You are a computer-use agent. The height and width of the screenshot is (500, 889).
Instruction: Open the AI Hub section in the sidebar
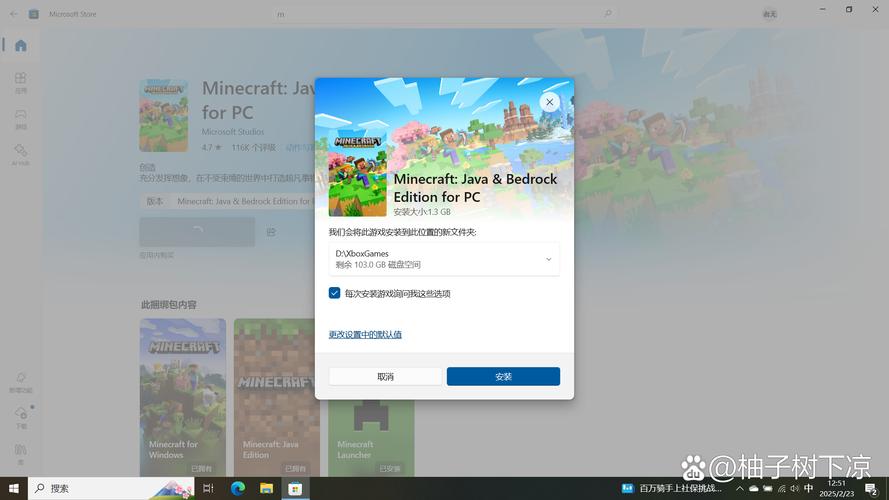point(21,155)
